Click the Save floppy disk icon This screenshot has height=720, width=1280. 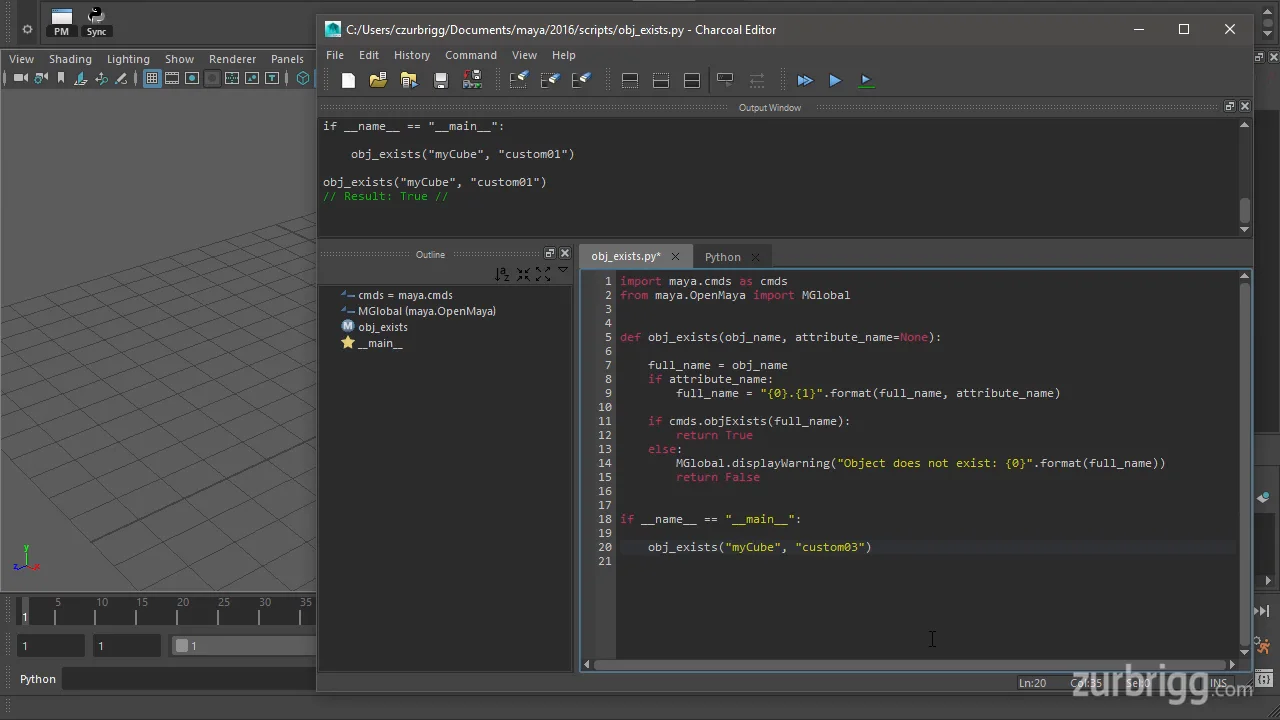(x=440, y=81)
